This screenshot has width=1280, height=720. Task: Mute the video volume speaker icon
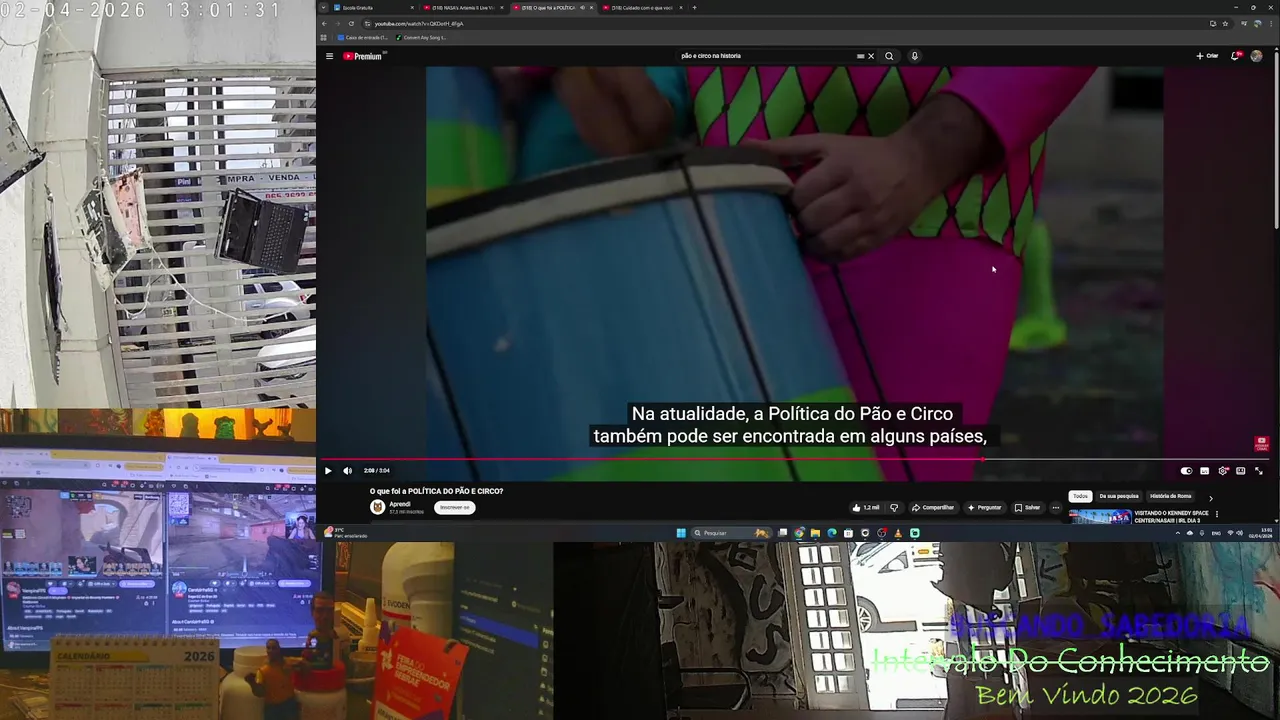click(x=347, y=471)
